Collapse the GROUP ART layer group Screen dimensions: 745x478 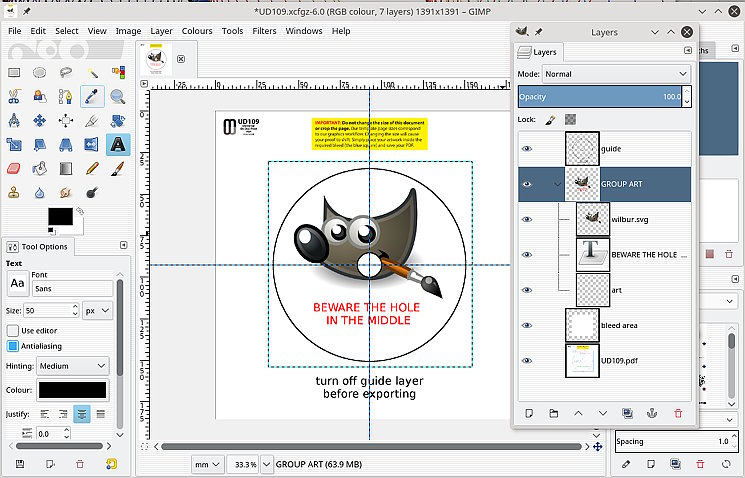pyautogui.click(x=557, y=184)
